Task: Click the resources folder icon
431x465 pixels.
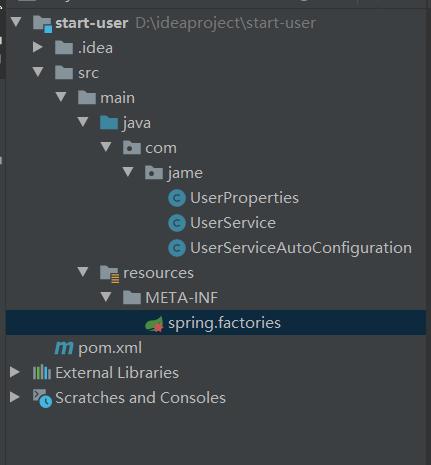Action: (x=110, y=274)
